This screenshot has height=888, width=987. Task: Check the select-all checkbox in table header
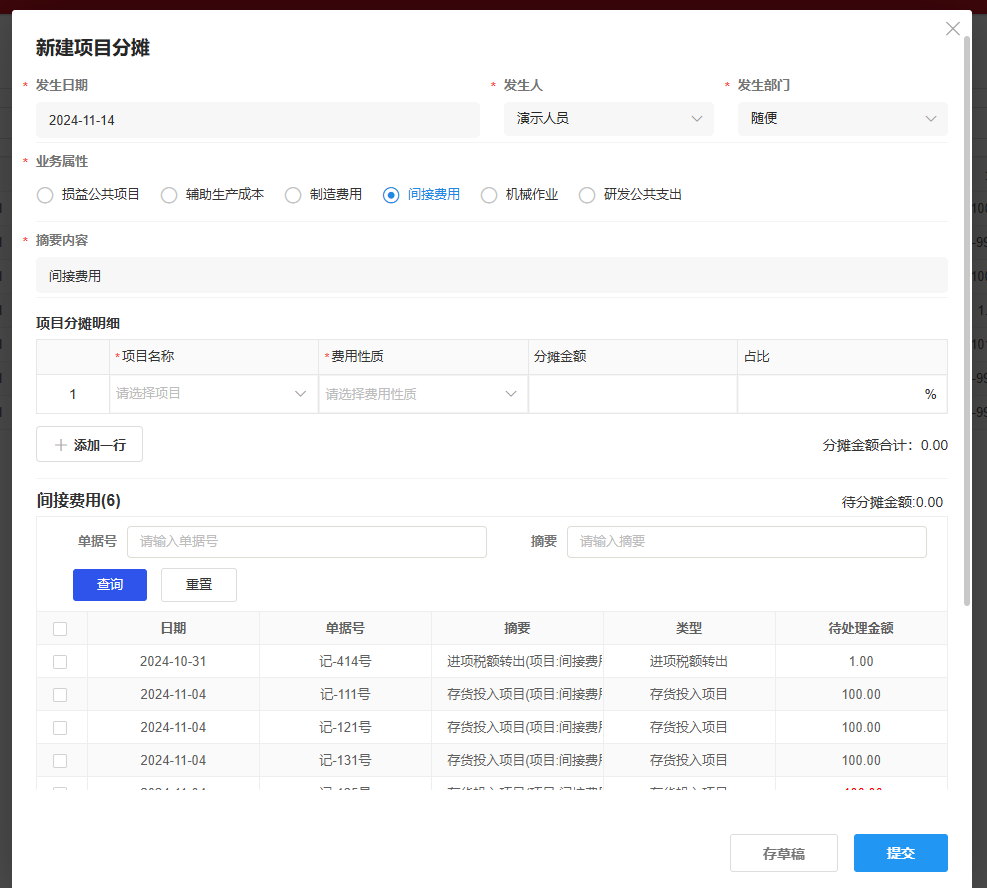click(60, 628)
